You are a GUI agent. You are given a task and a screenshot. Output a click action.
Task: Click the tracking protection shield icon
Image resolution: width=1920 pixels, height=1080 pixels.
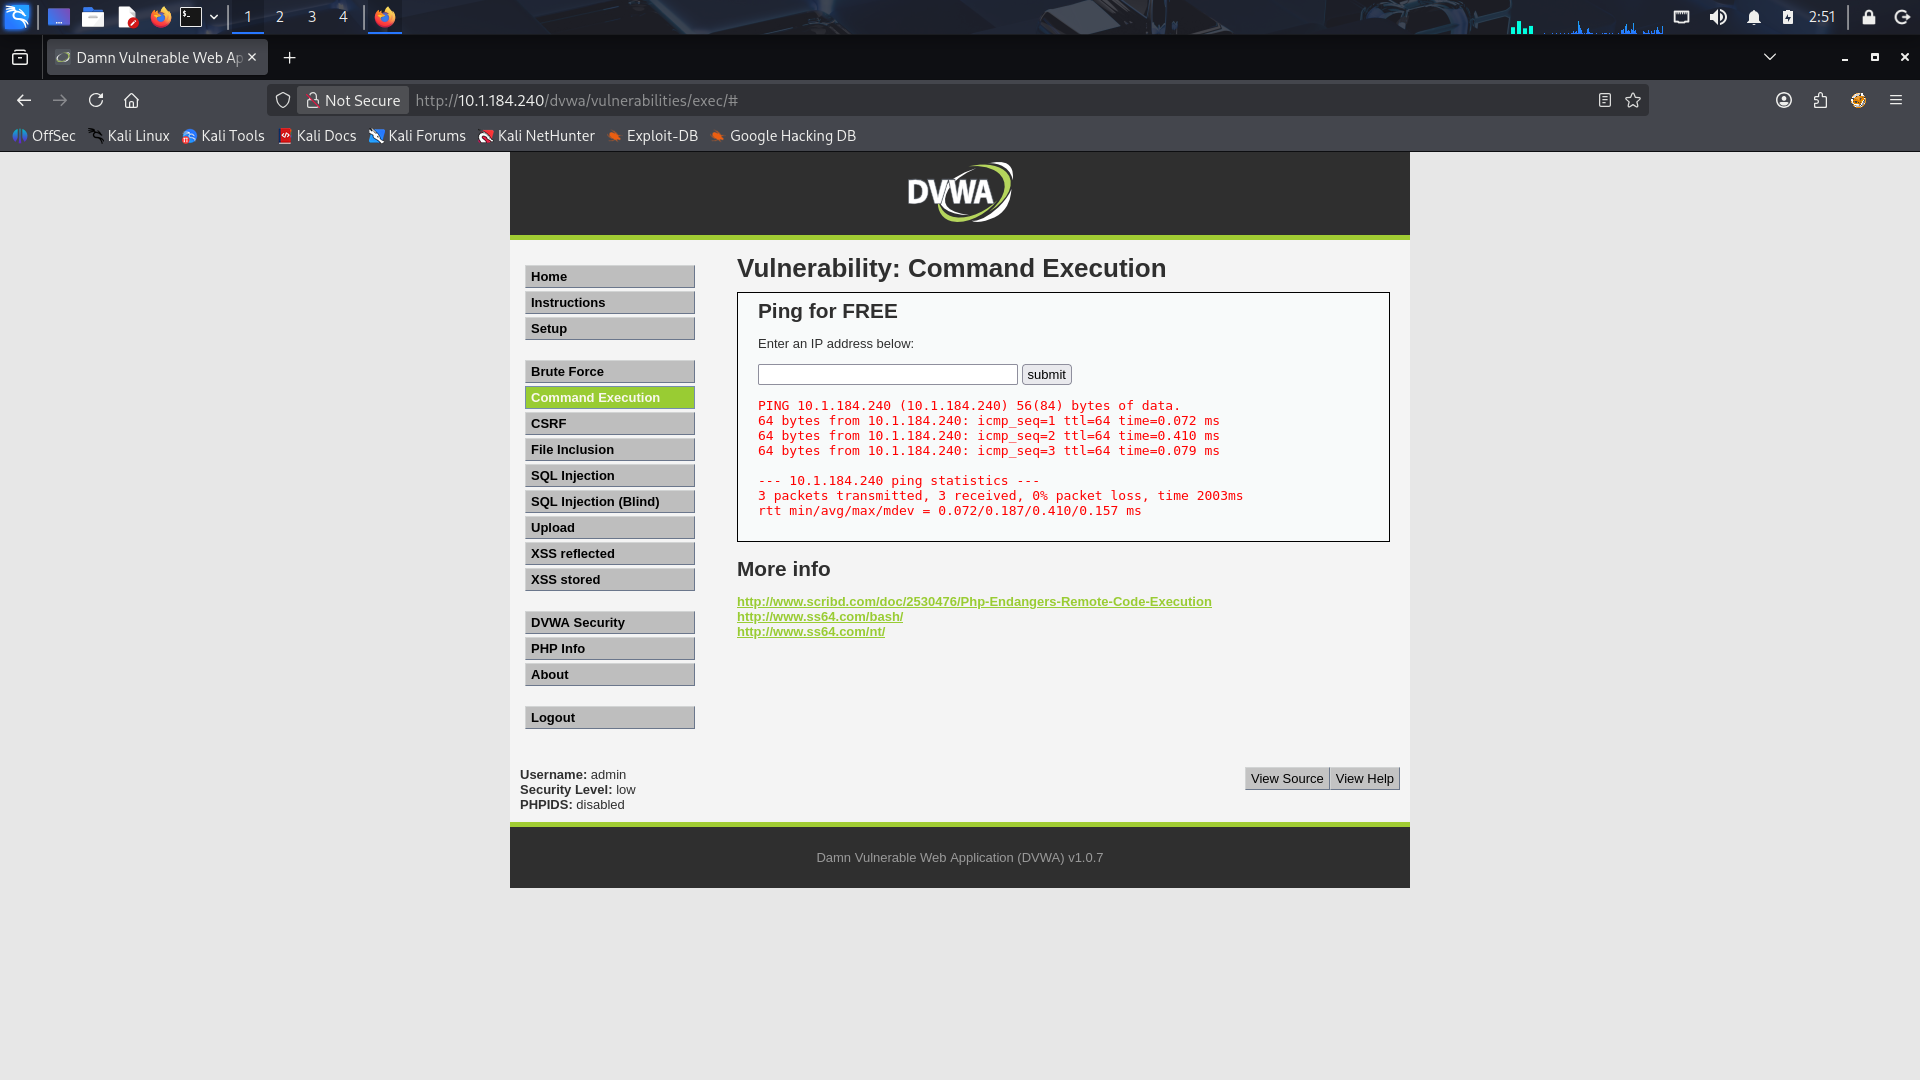[283, 100]
